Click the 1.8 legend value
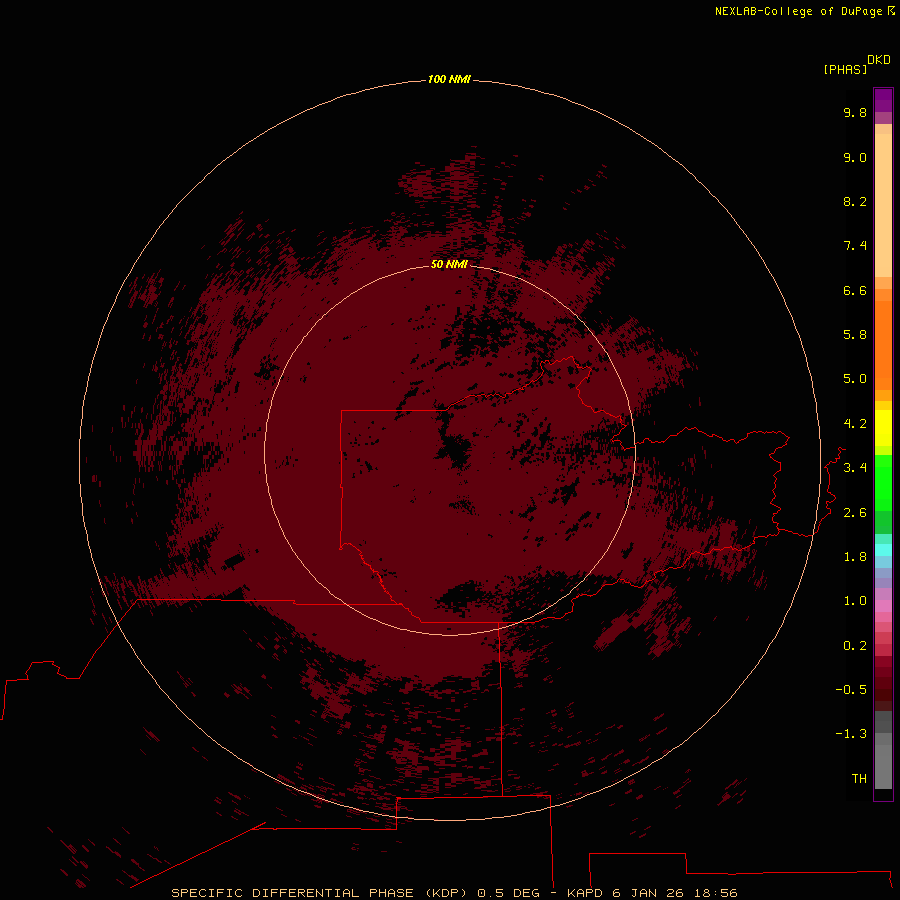The image size is (900, 900). point(855,557)
